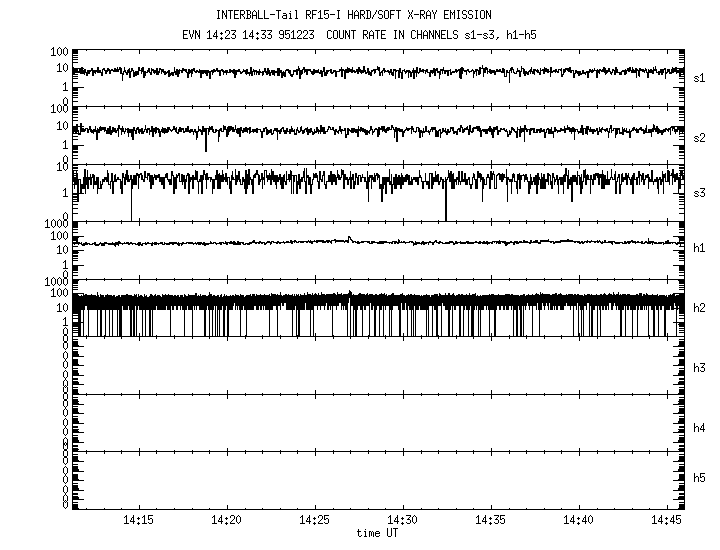Select the 14:25 time tick label
This screenshot has width=720, height=550.
point(315,521)
